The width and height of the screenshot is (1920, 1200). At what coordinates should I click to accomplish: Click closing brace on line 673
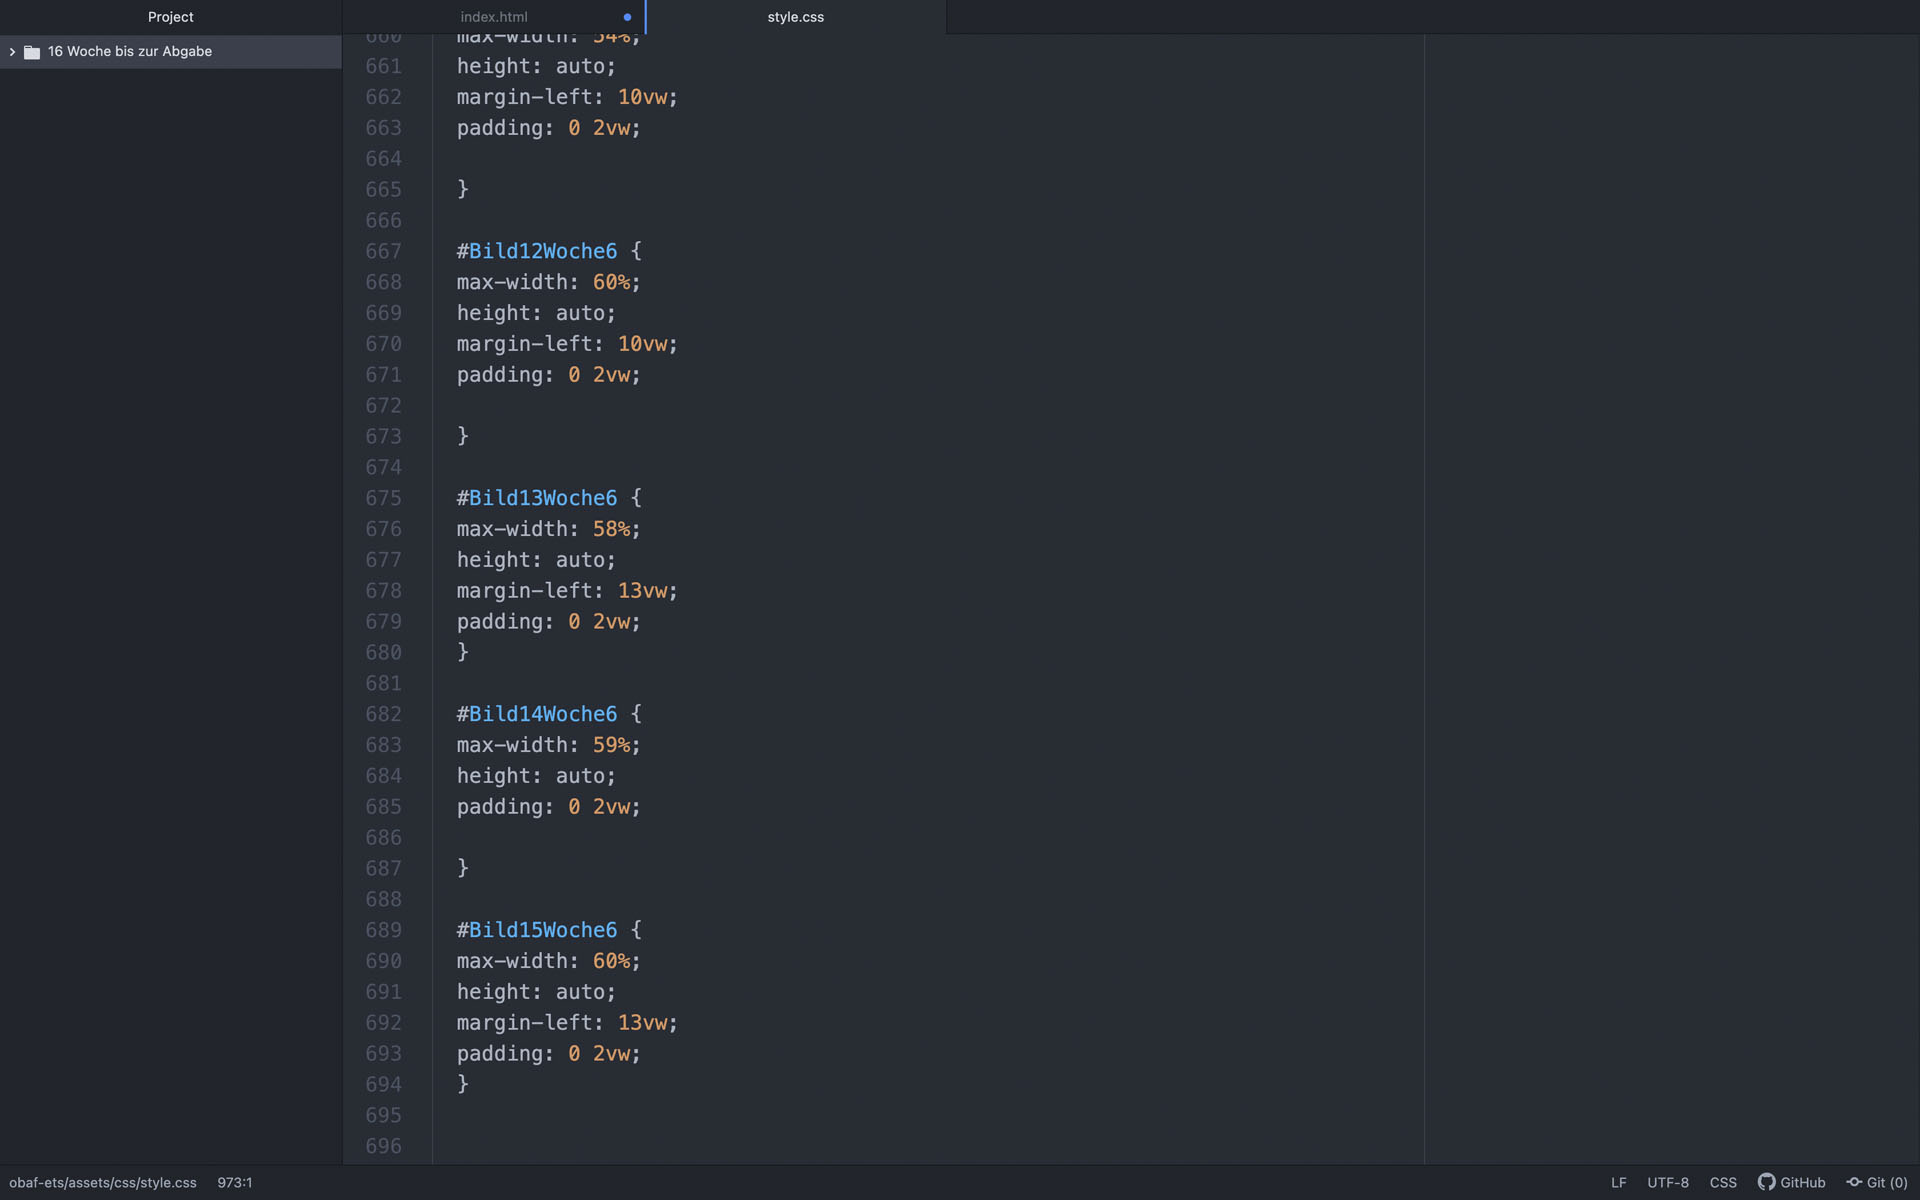coord(463,436)
